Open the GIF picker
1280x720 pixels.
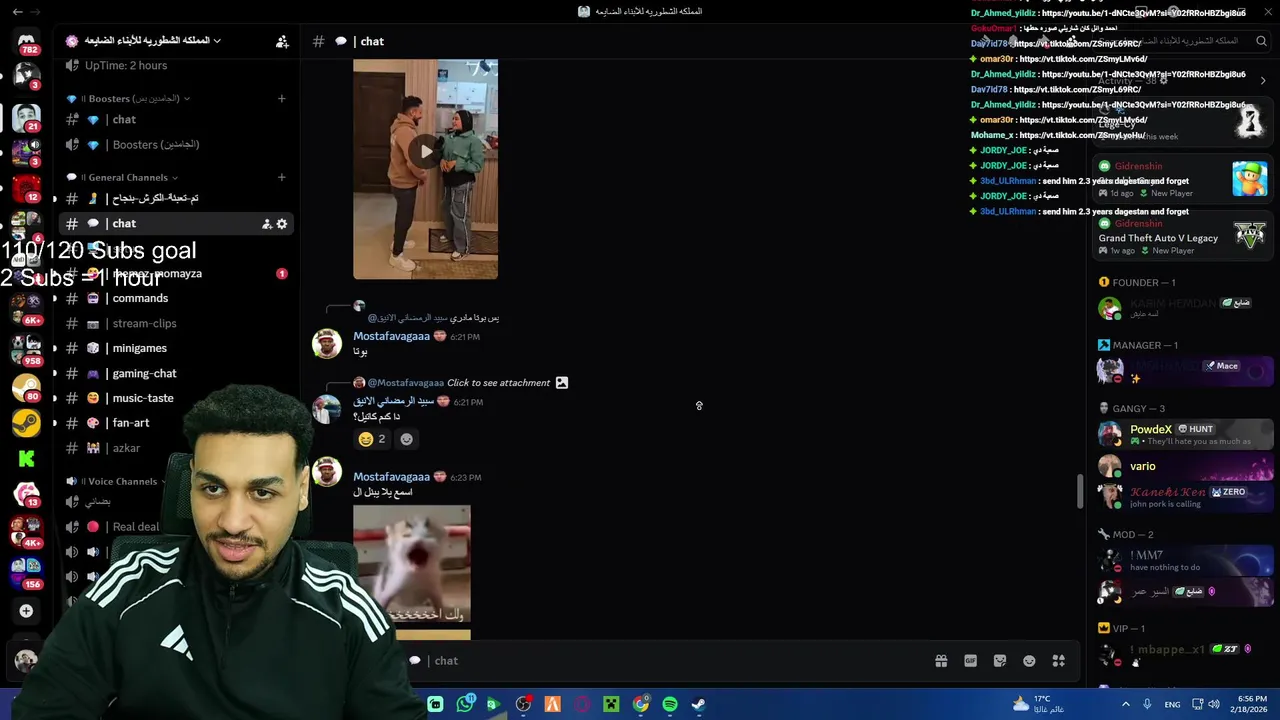[970, 661]
